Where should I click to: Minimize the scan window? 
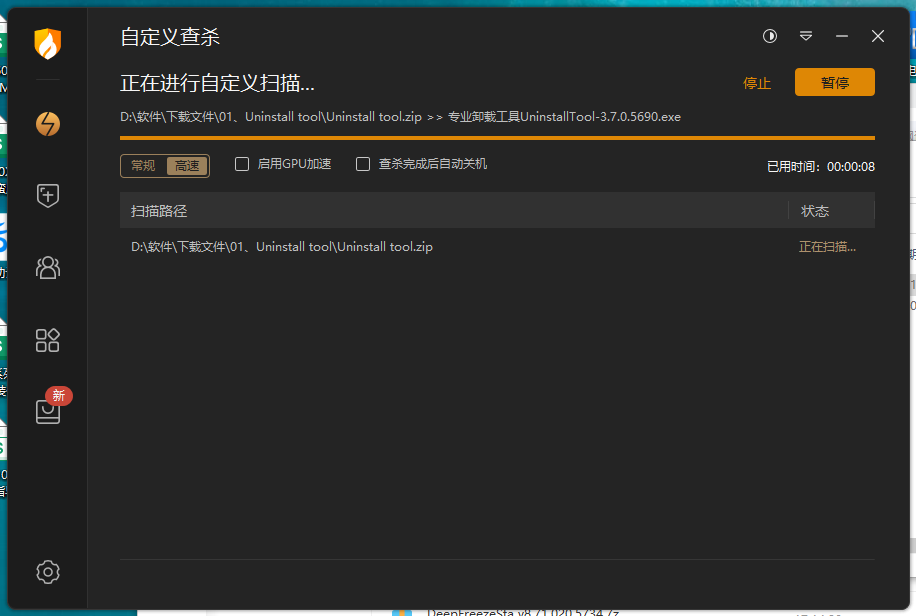(842, 36)
